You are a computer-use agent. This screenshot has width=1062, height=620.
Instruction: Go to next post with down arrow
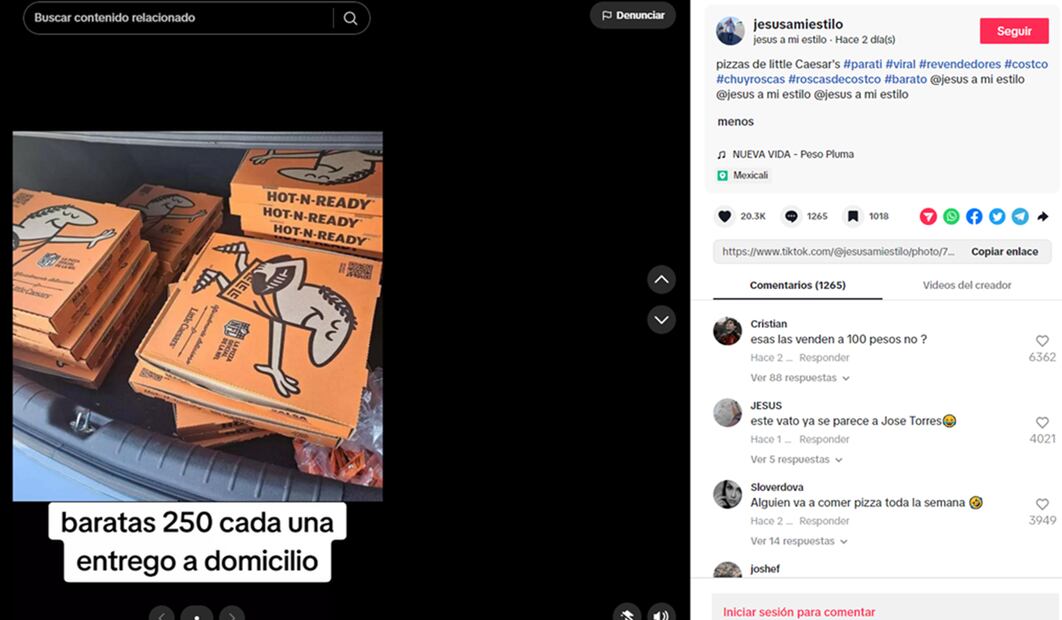click(x=661, y=320)
